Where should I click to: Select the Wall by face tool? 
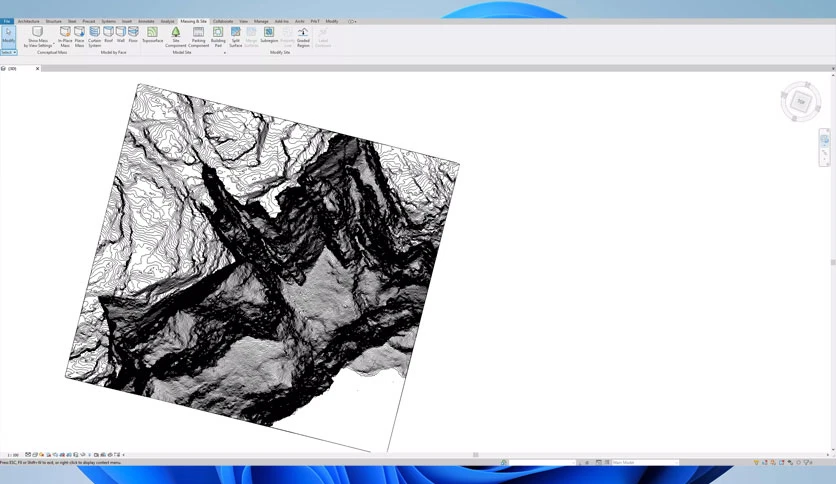coord(120,35)
